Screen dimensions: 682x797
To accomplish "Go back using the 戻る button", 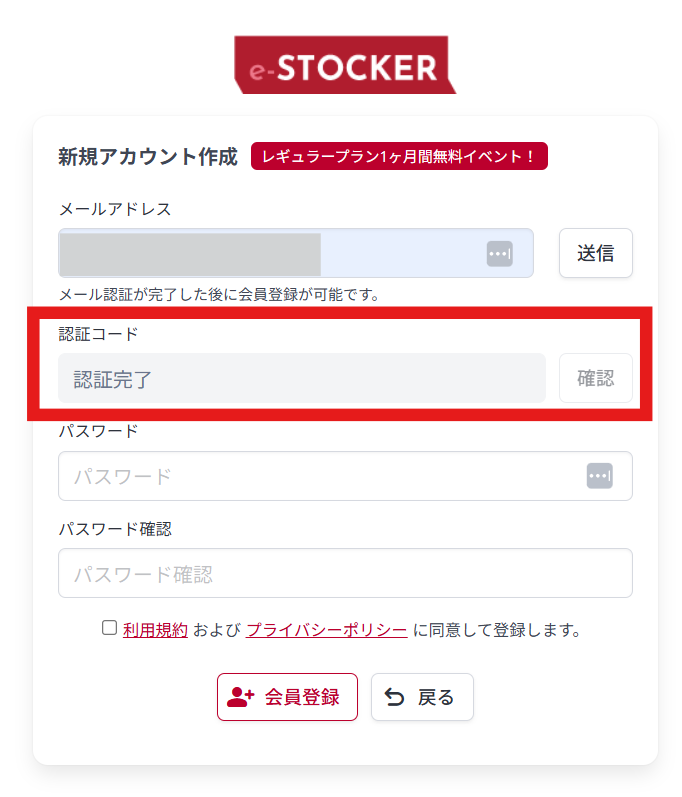I will 422,697.
